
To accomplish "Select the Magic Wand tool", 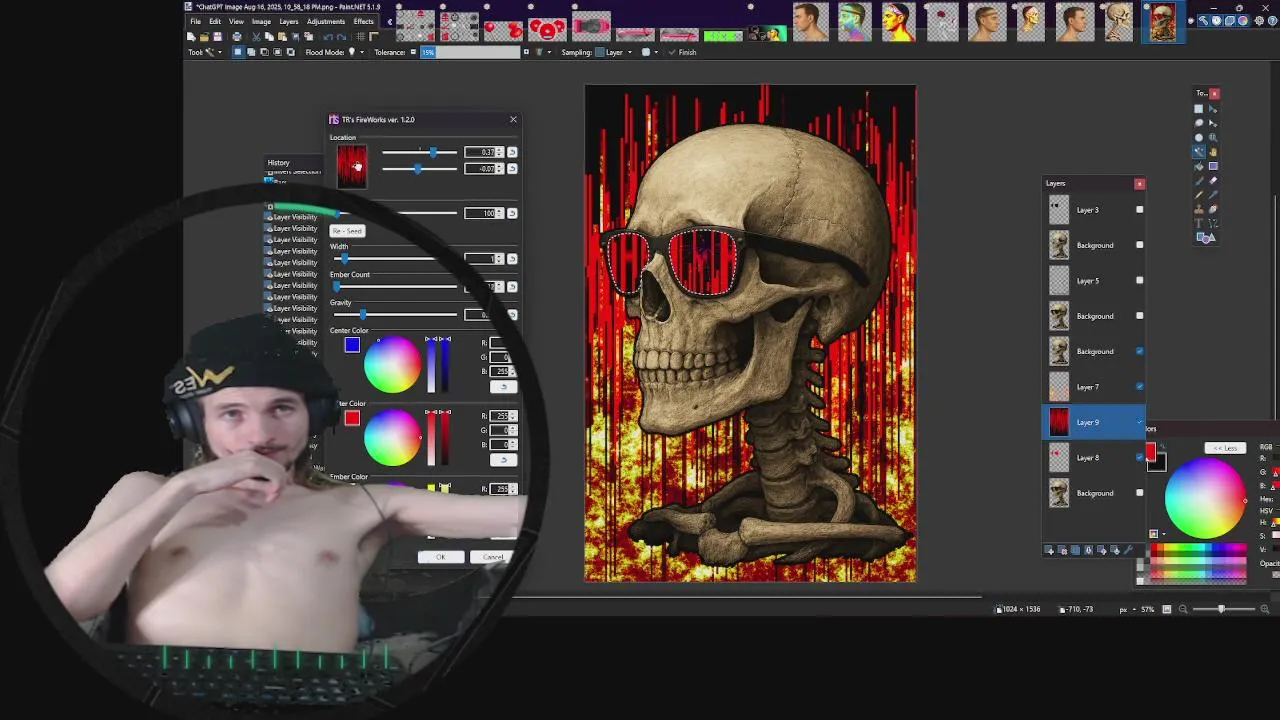I will pyautogui.click(x=1199, y=151).
